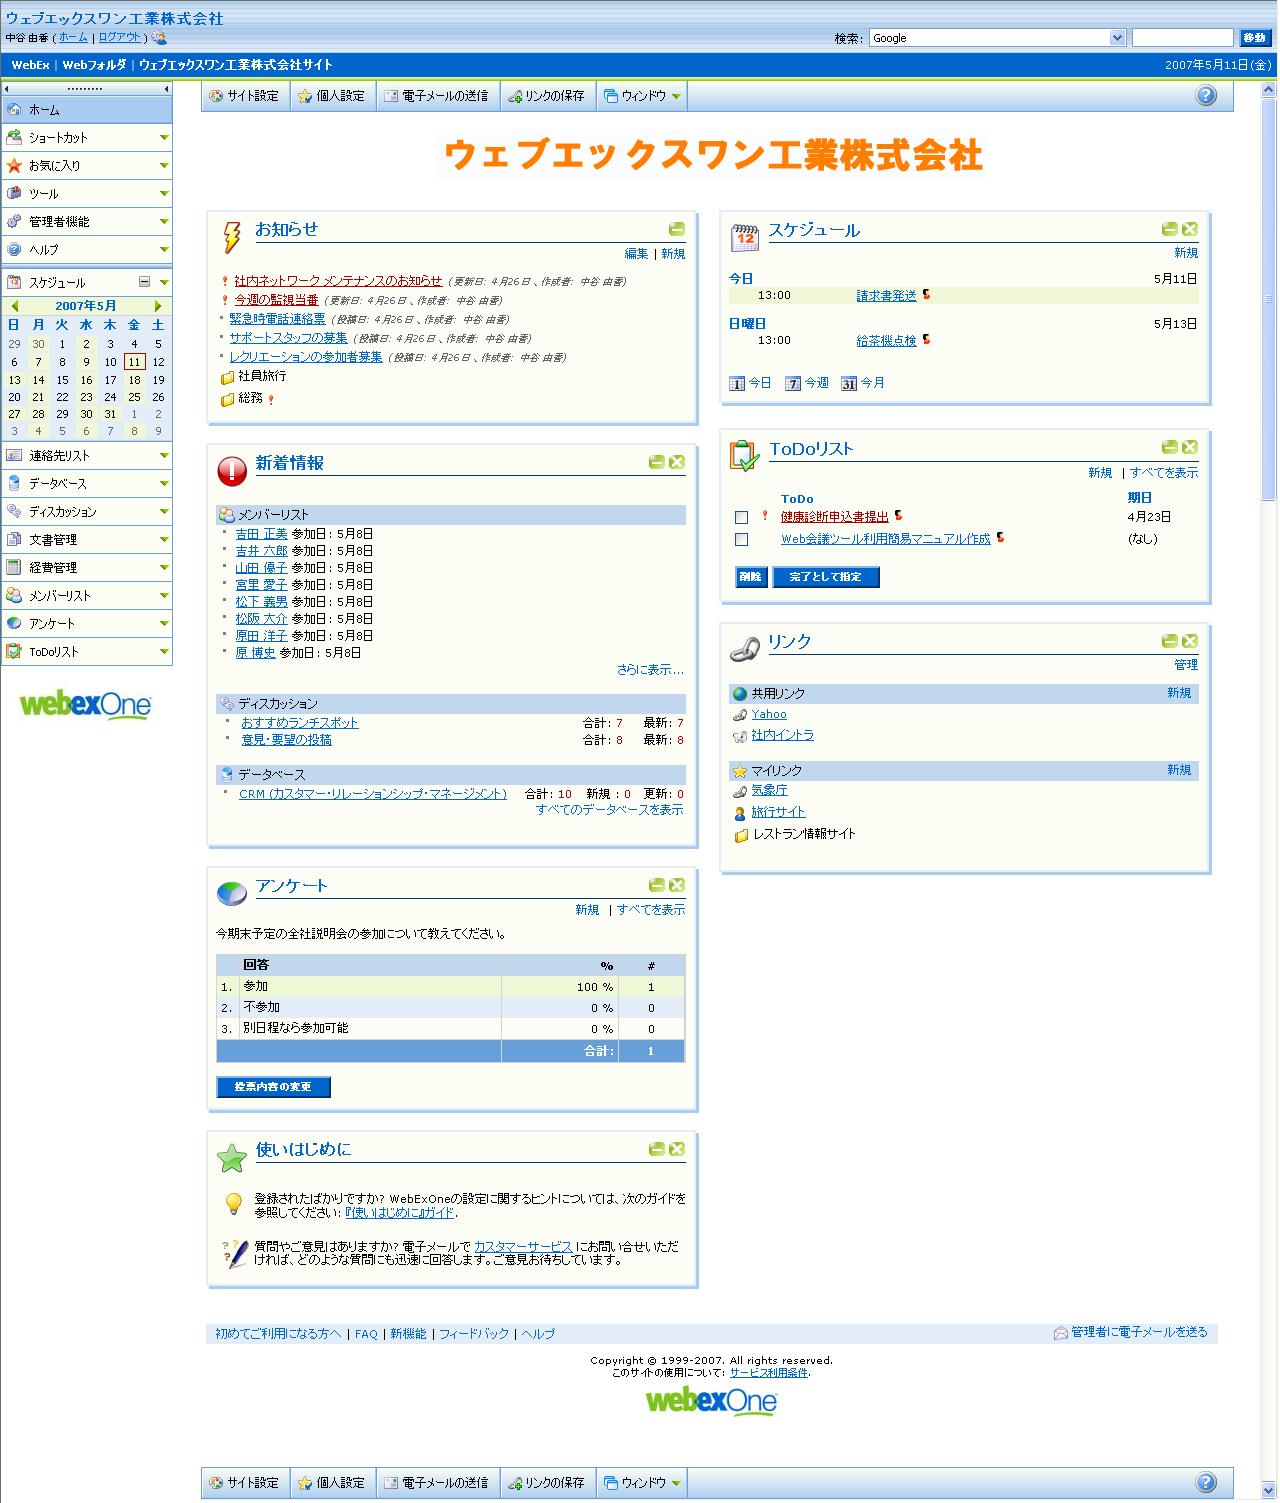Minimize the リンク panel
This screenshot has width=1280, height=1503.
pyautogui.click(x=1169, y=641)
